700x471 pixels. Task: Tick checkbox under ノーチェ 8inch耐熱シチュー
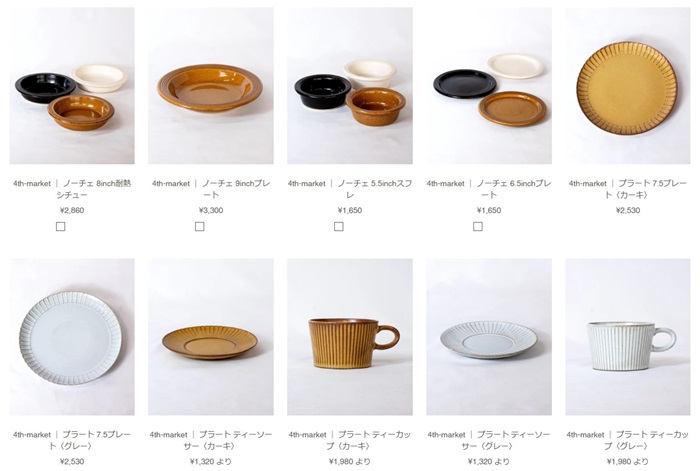point(61,227)
